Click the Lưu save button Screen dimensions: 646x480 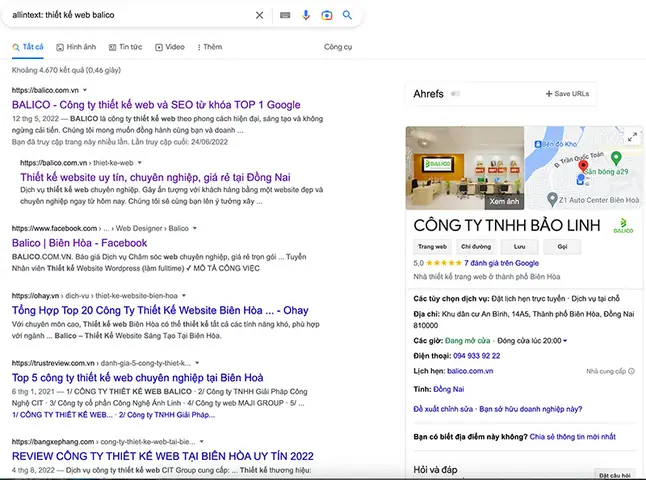click(520, 247)
